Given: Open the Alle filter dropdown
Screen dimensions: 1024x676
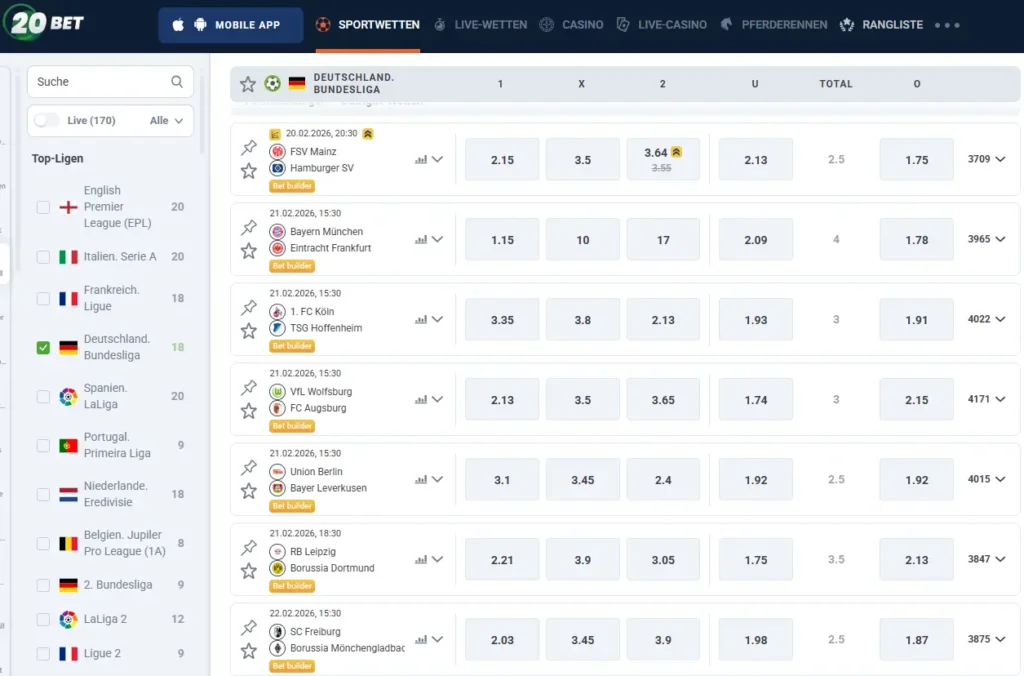Looking at the screenshot, I should click(x=167, y=120).
